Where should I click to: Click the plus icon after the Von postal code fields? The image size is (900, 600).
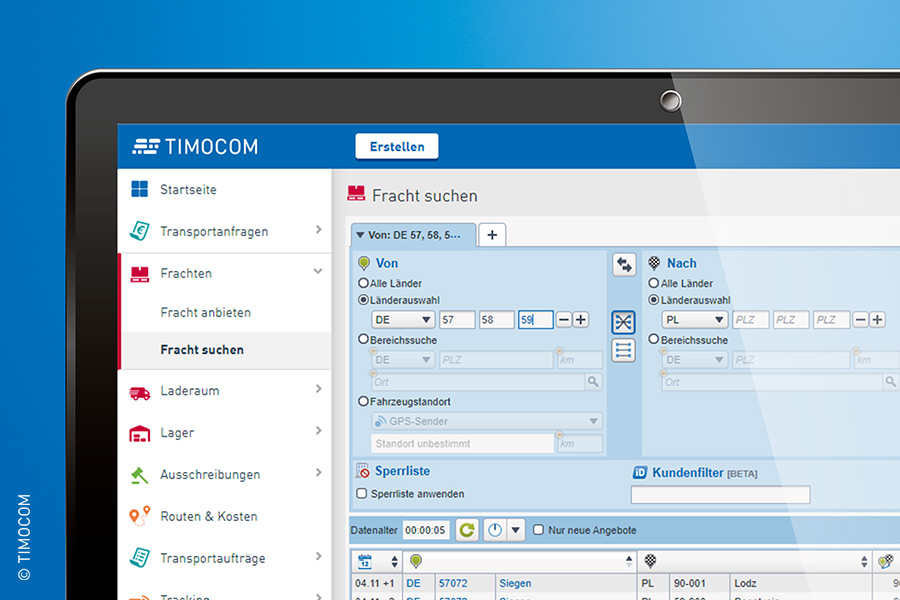(x=581, y=320)
